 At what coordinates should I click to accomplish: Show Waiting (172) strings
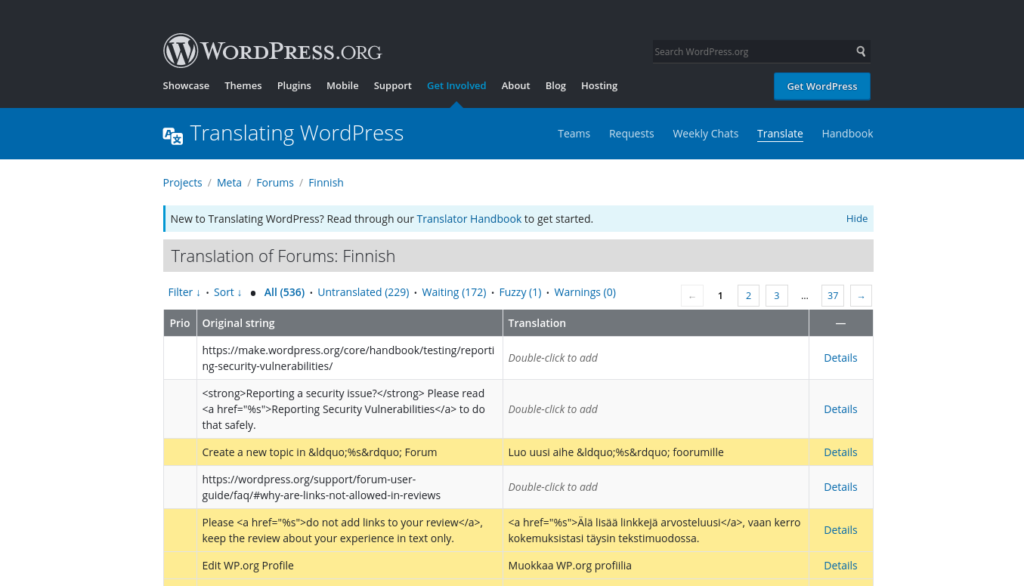(x=454, y=293)
